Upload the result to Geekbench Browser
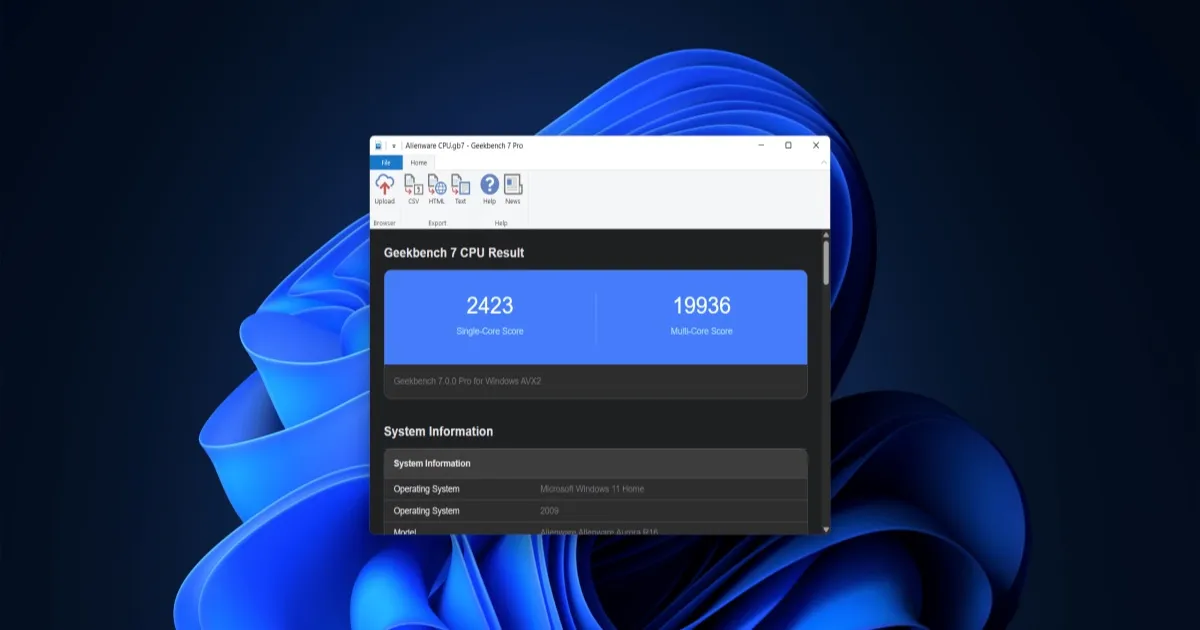Image resolution: width=1200 pixels, height=630 pixels. click(385, 190)
